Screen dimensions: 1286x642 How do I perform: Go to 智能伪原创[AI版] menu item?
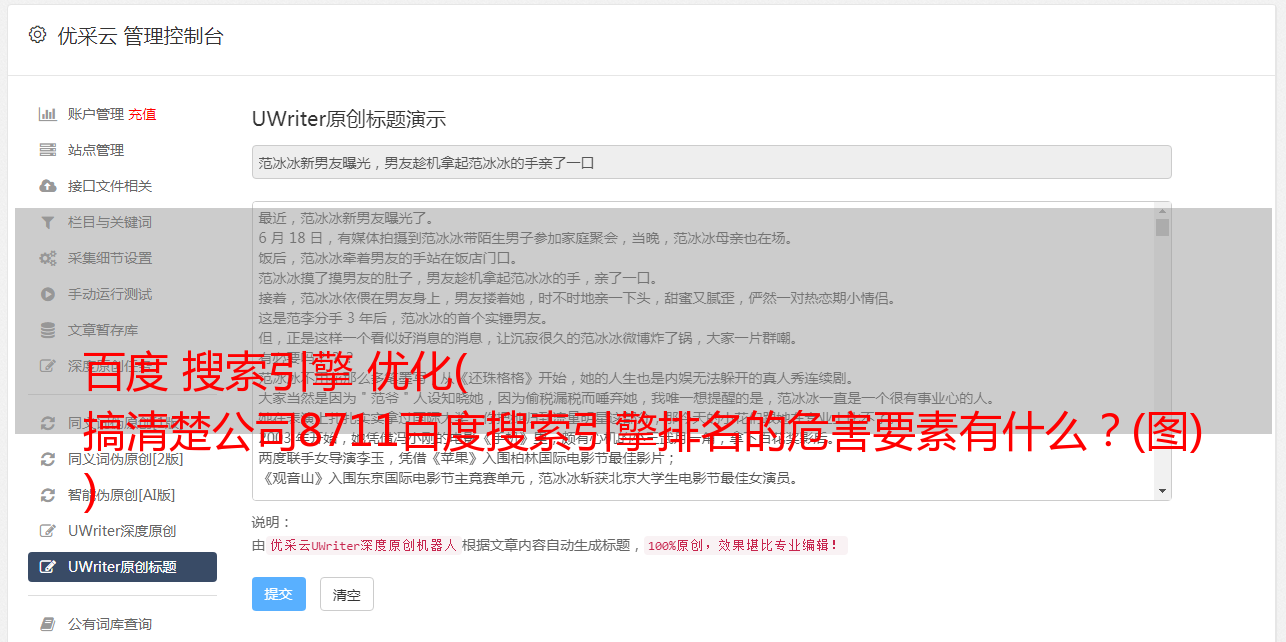click(x=122, y=495)
